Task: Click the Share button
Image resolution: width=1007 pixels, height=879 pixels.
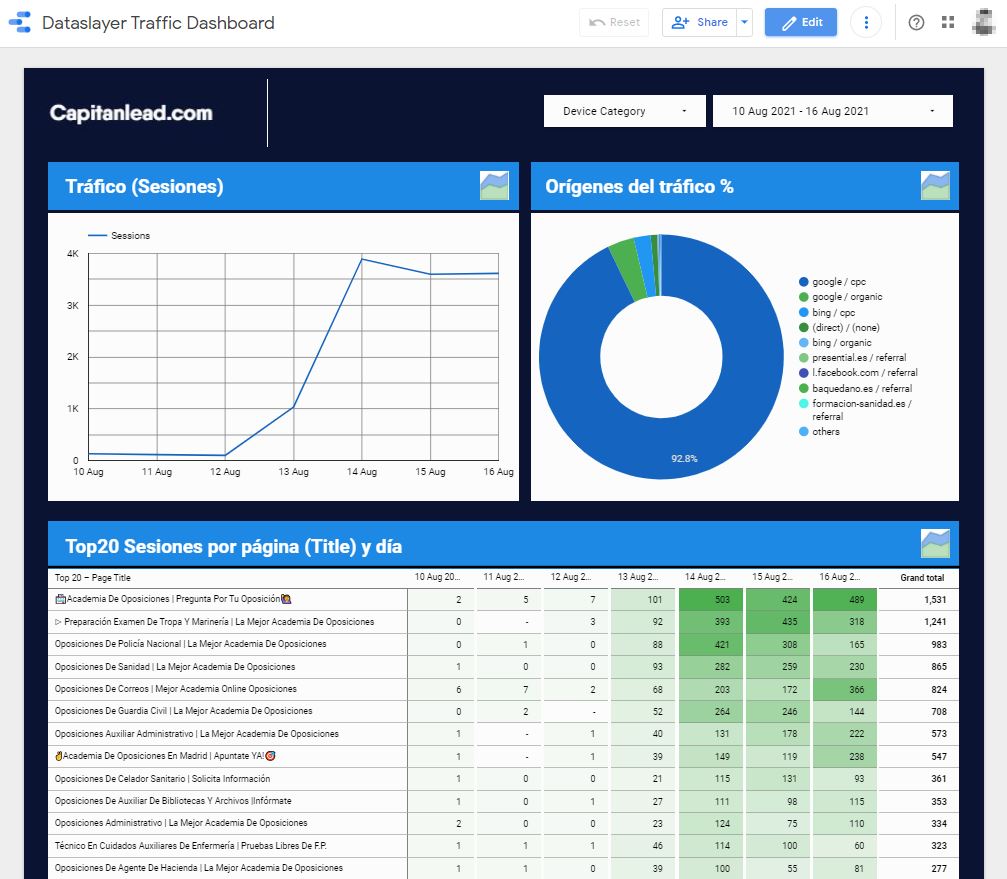Action: pyautogui.click(x=699, y=22)
